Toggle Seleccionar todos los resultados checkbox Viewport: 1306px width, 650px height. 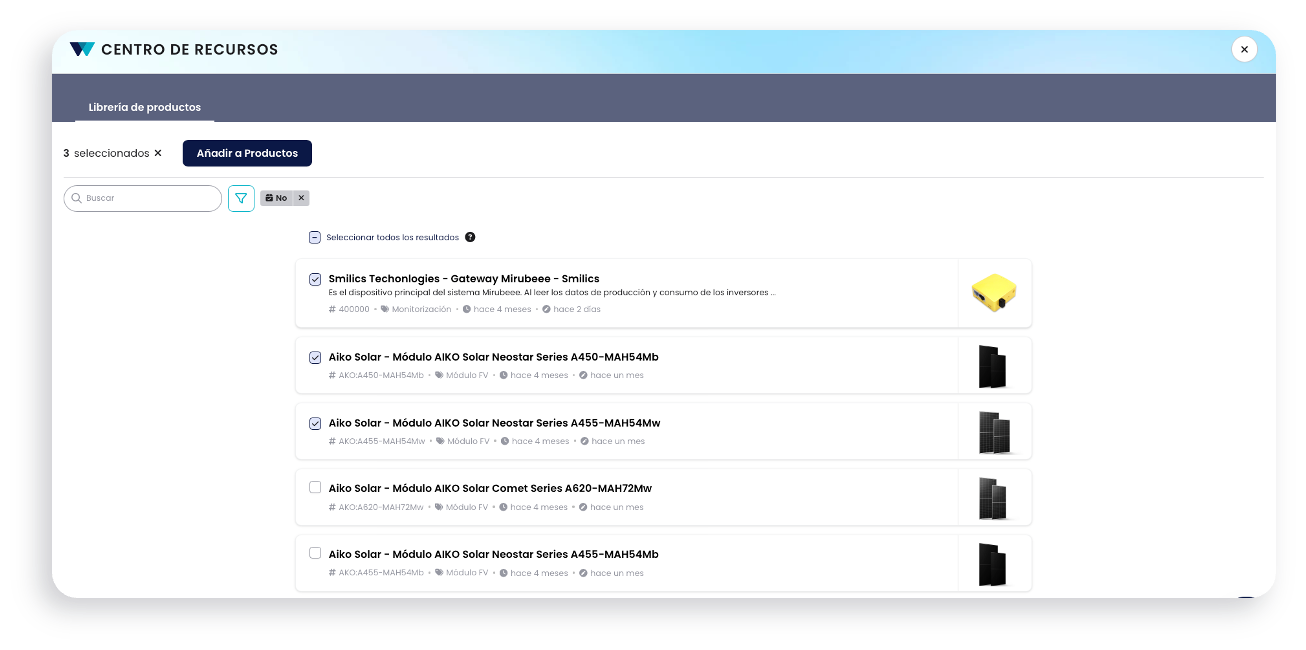[x=314, y=237]
